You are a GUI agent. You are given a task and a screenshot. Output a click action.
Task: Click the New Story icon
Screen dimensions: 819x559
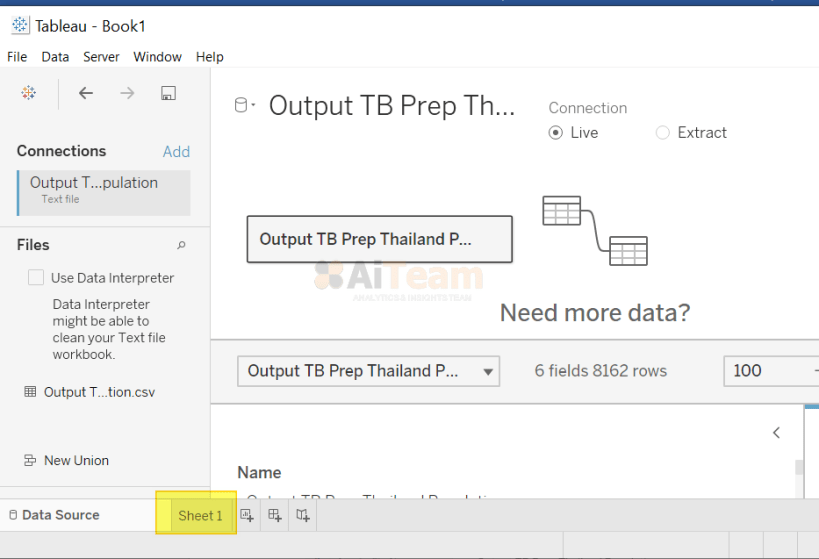303,515
